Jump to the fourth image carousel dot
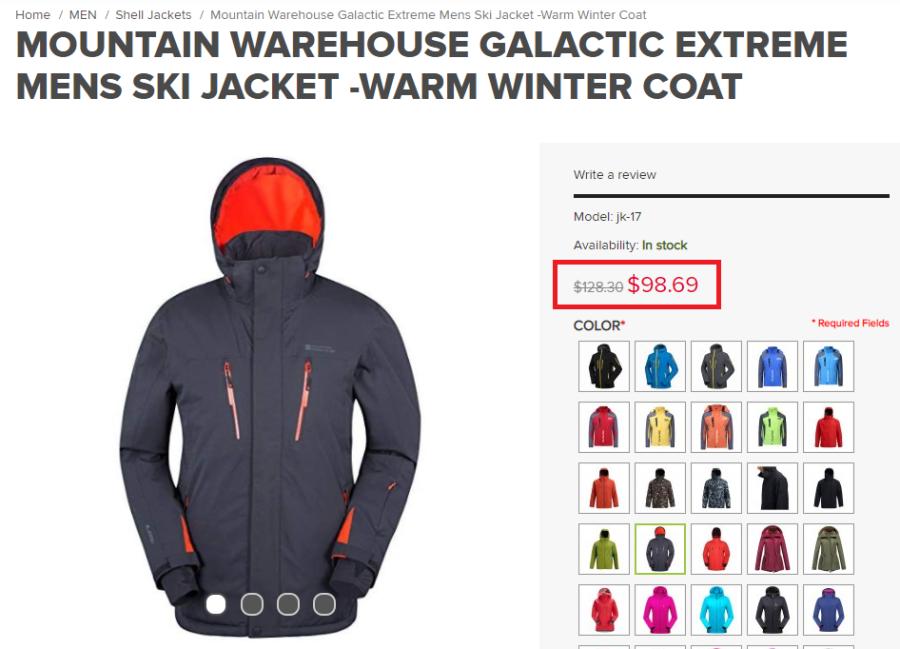Screen dimensions: 900x649 pyautogui.click(x=324, y=604)
